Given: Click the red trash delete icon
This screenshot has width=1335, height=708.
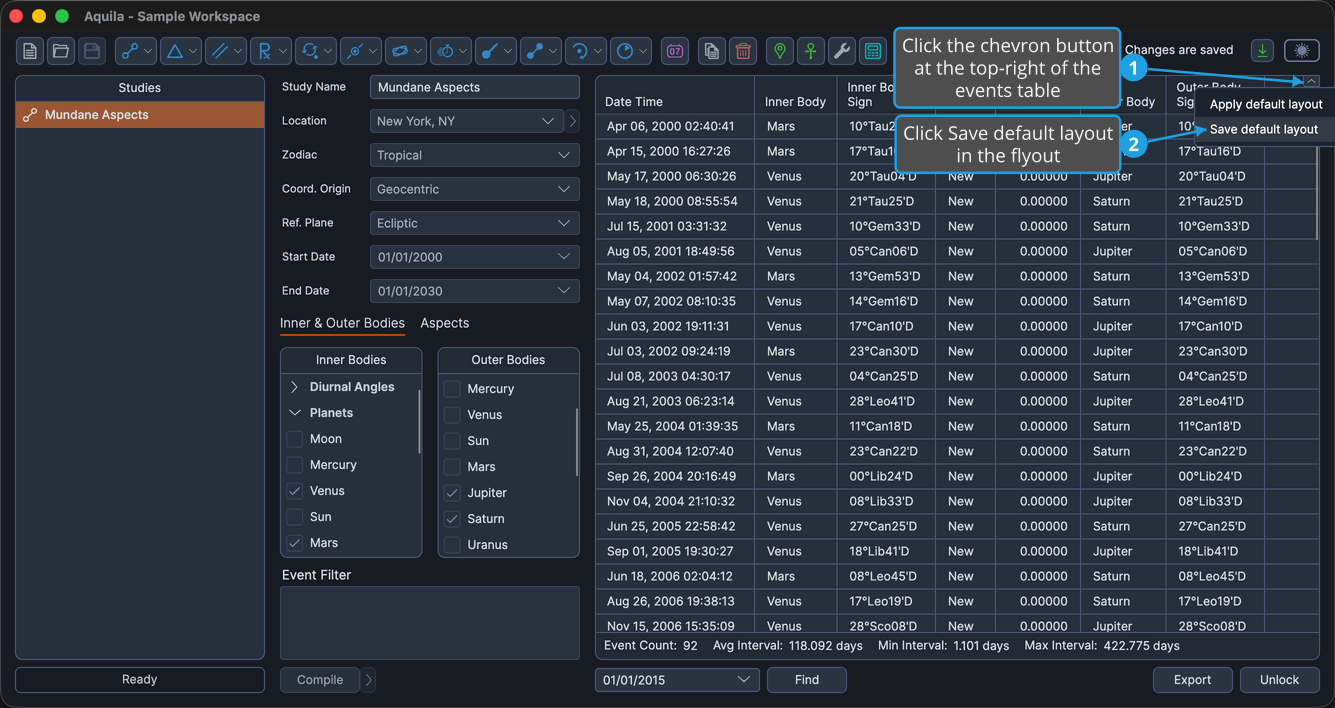Looking at the screenshot, I should 742,51.
